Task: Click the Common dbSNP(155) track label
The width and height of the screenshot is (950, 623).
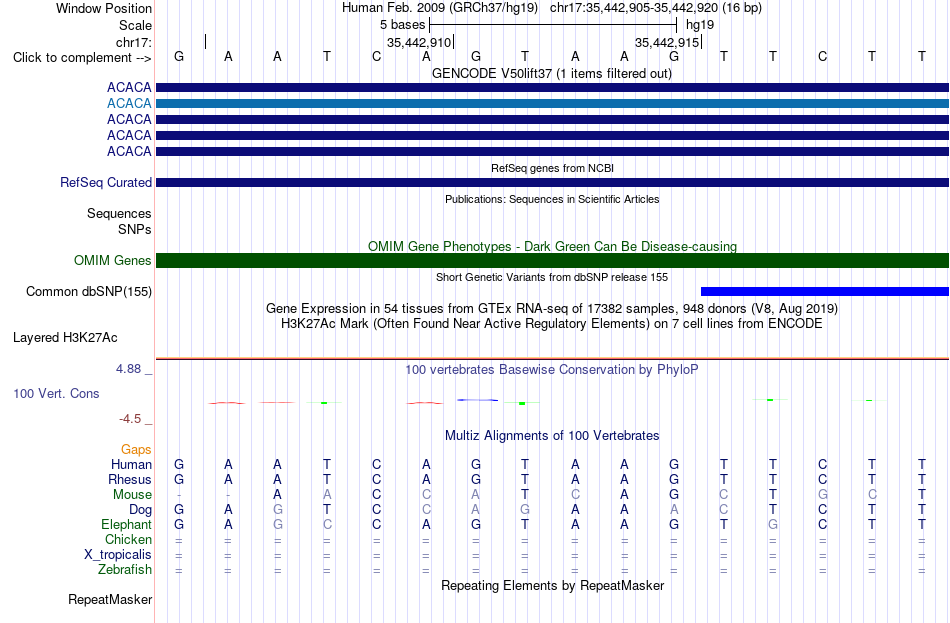Action: pyautogui.click(x=89, y=292)
